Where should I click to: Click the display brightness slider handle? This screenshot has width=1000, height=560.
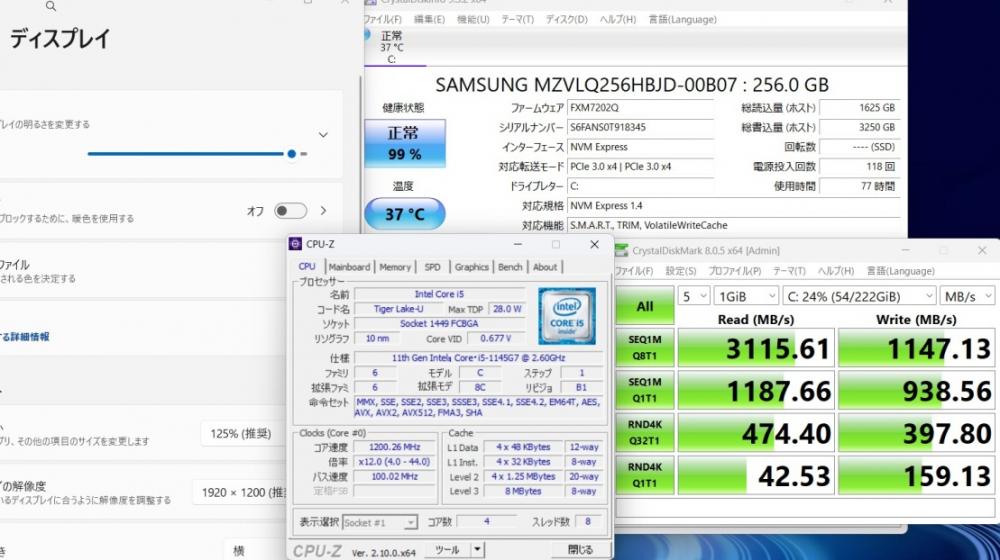pyautogui.click(x=291, y=154)
